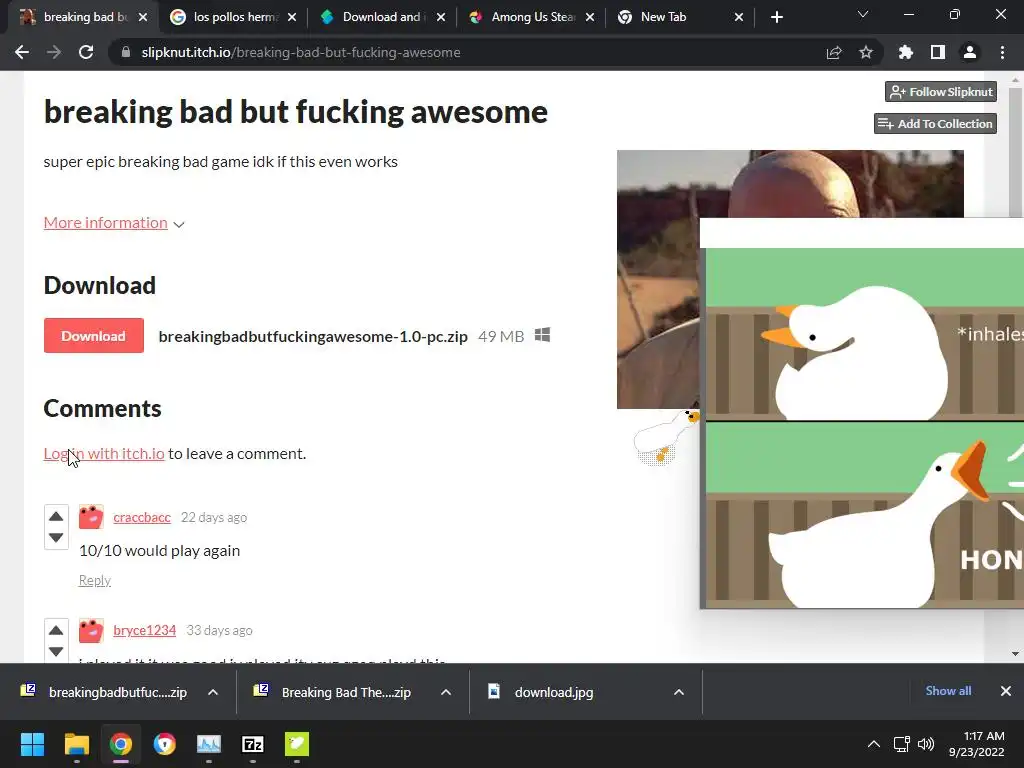This screenshot has width=1024, height=768.
Task: Expand options for Breaking Bad The....zip download
Action: (x=446, y=692)
